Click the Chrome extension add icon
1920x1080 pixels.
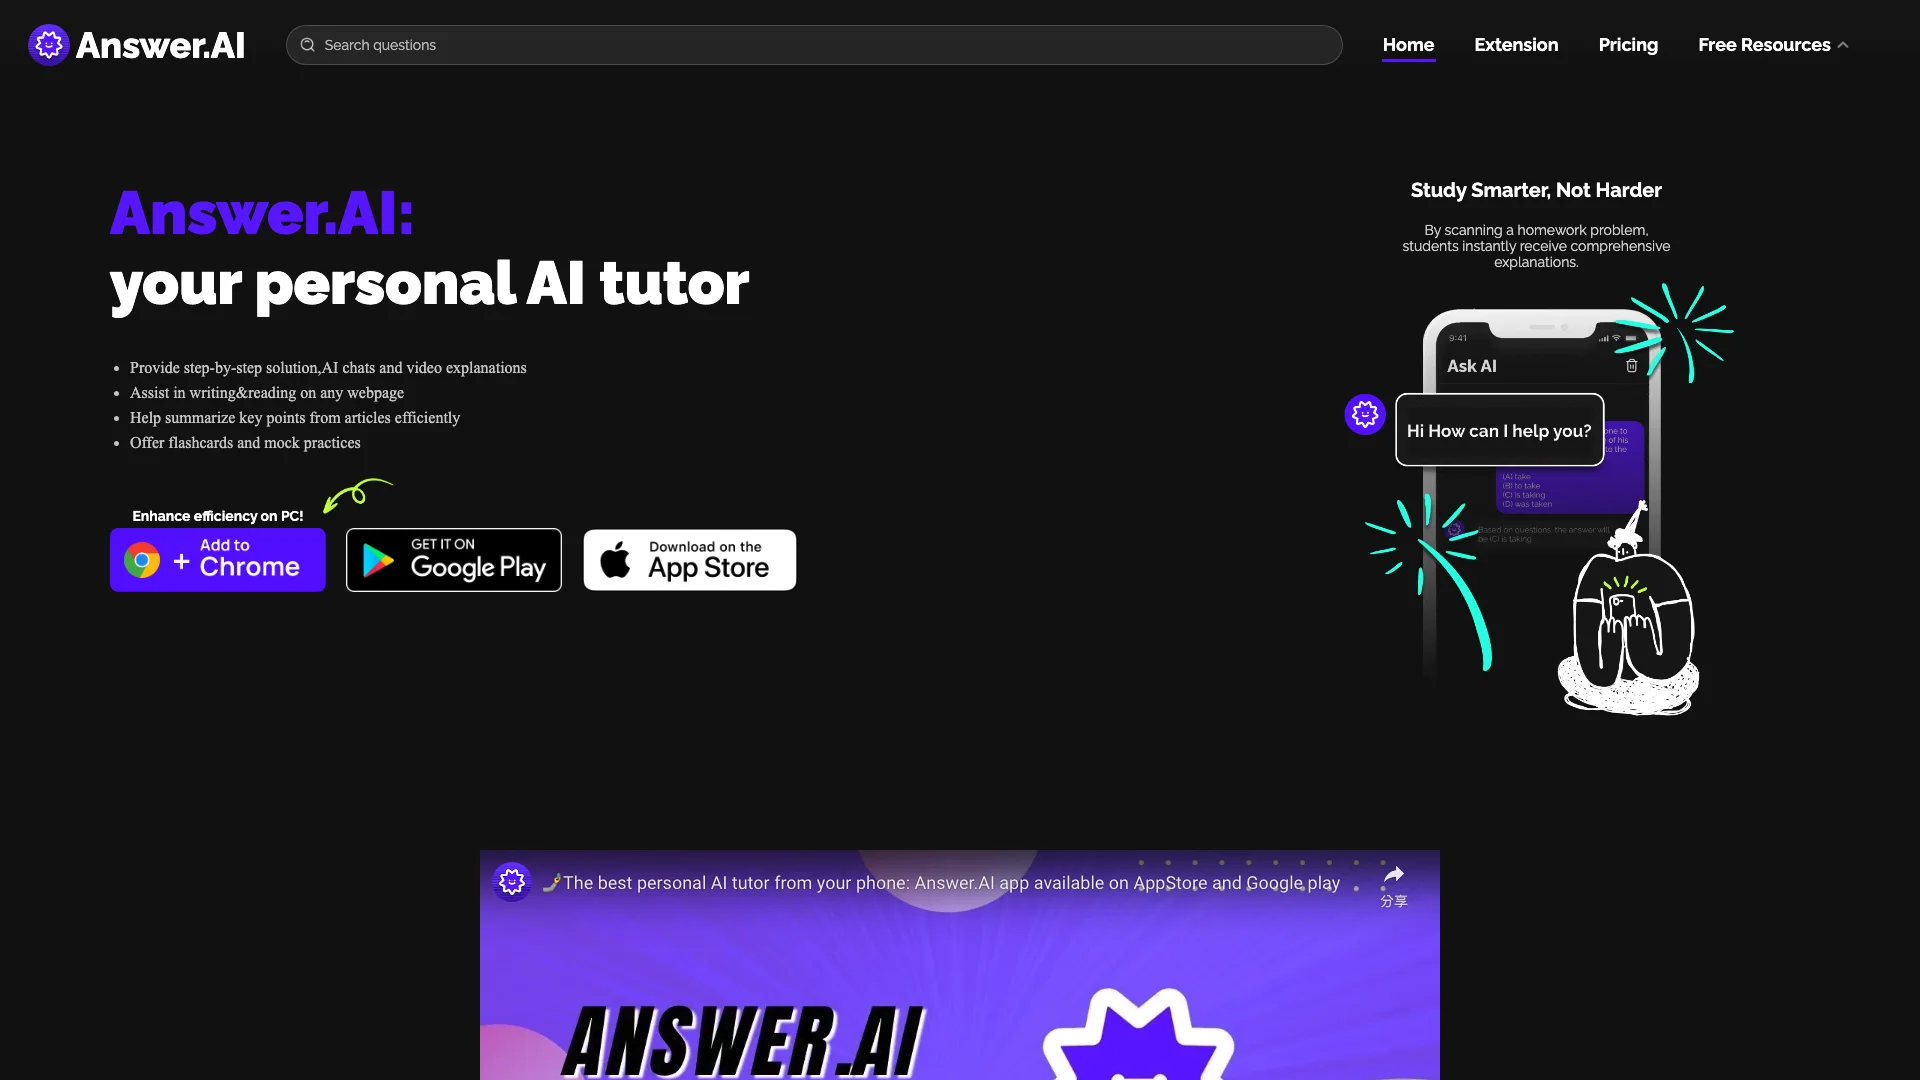point(218,559)
